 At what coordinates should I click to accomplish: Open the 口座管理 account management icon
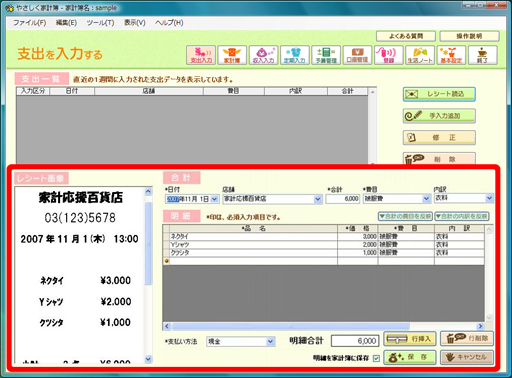(x=357, y=55)
